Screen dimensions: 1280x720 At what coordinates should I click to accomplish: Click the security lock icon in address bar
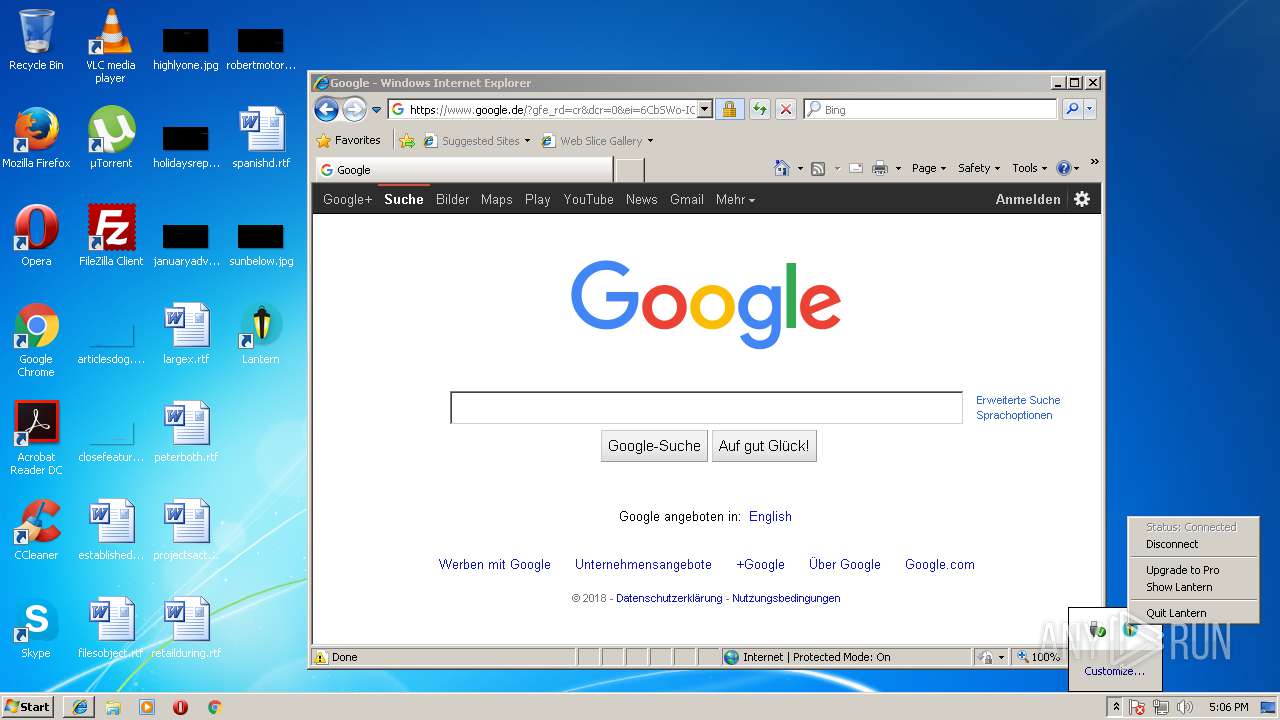[x=729, y=109]
